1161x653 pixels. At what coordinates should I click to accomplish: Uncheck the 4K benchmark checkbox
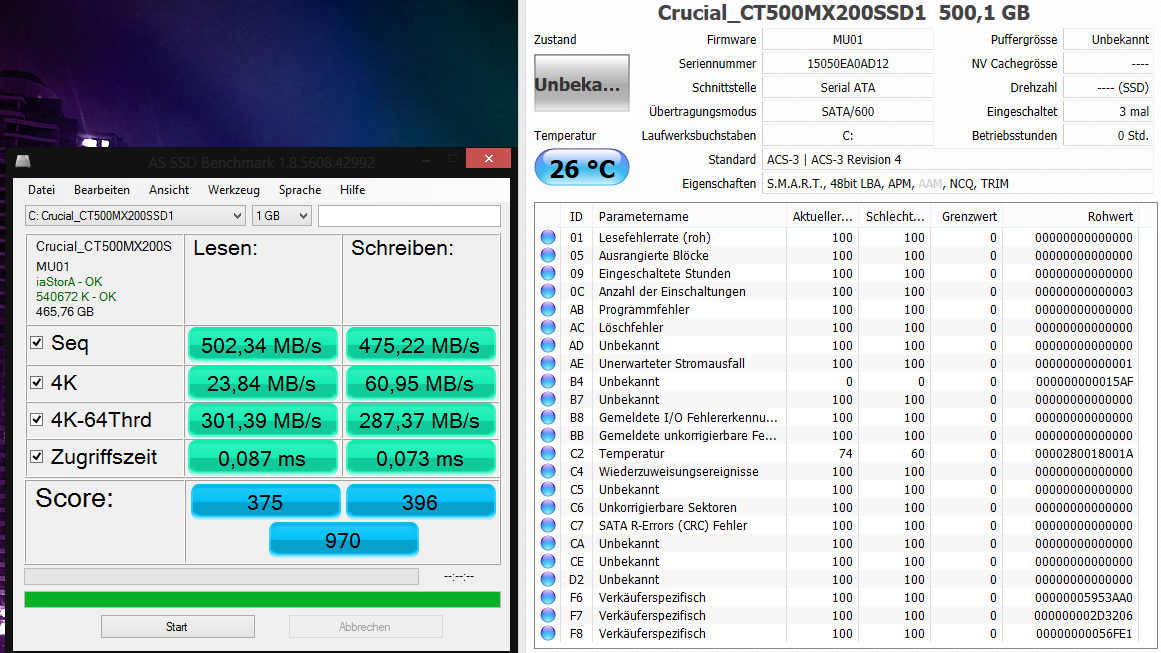pos(36,382)
